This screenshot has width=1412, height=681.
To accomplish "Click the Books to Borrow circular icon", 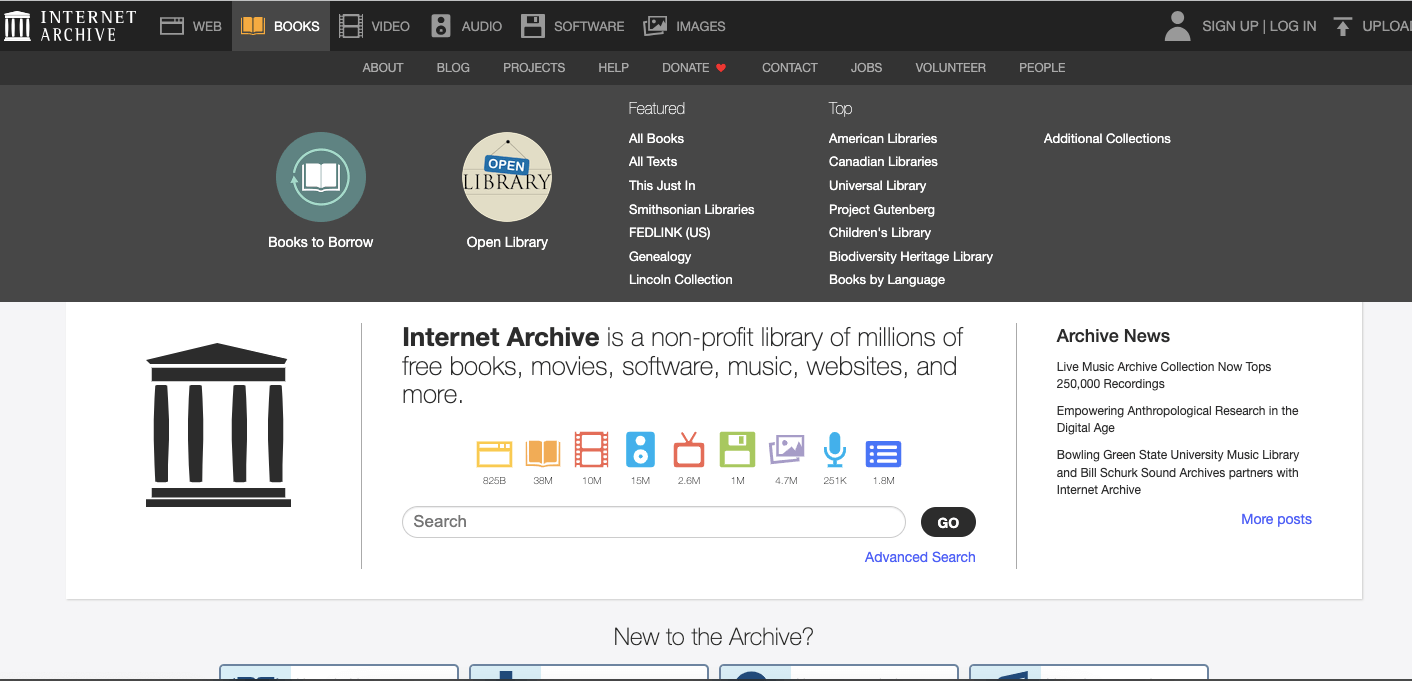I will pyautogui.click(x=321, y=177).
